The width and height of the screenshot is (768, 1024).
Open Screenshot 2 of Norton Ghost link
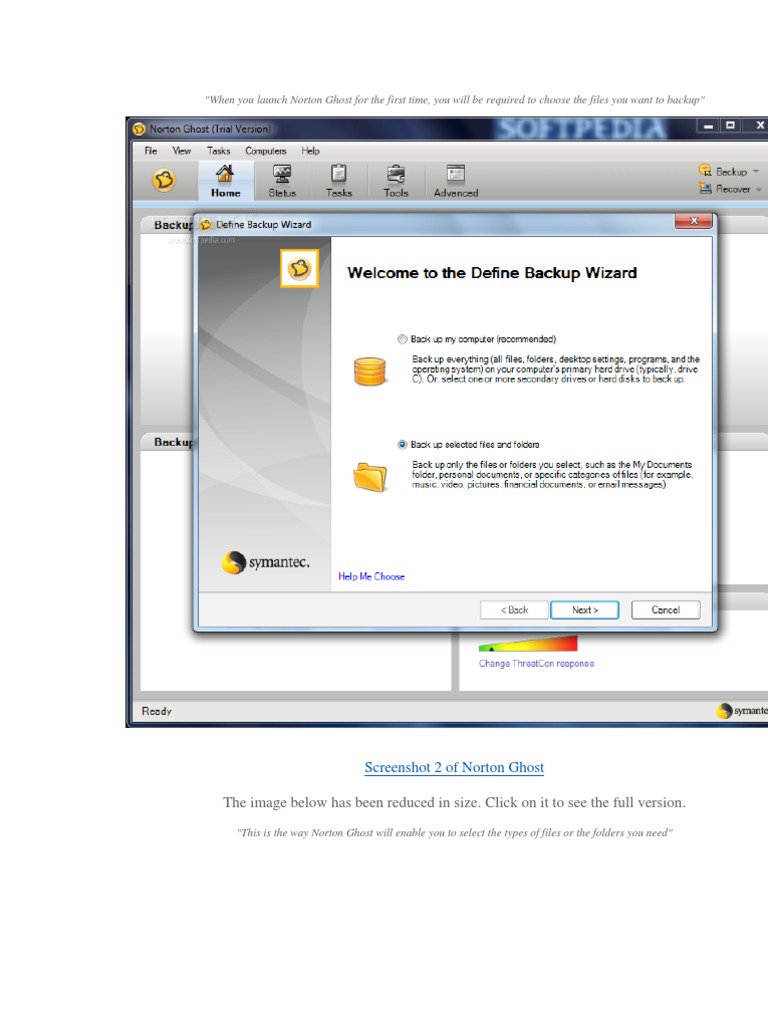(x=454, y=767)
